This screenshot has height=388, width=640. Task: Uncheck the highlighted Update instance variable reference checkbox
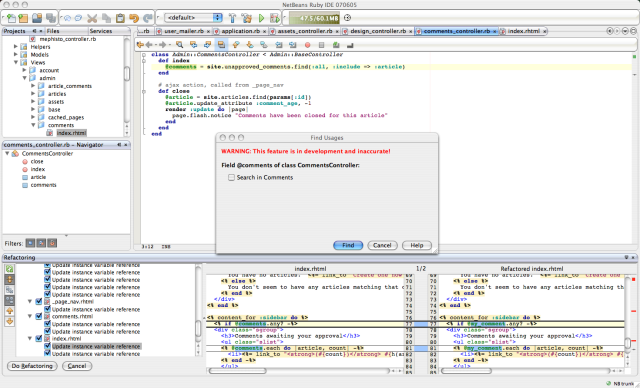point(47,346)
